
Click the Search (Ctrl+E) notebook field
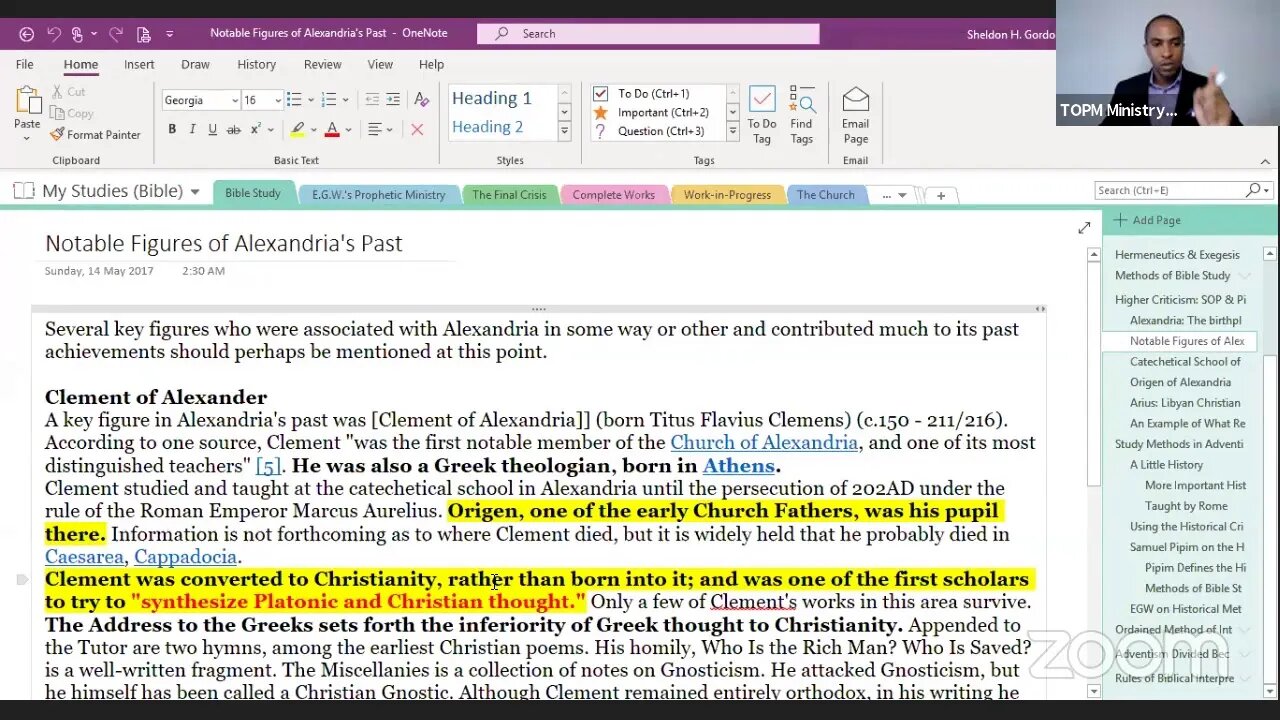point(1183,190)
